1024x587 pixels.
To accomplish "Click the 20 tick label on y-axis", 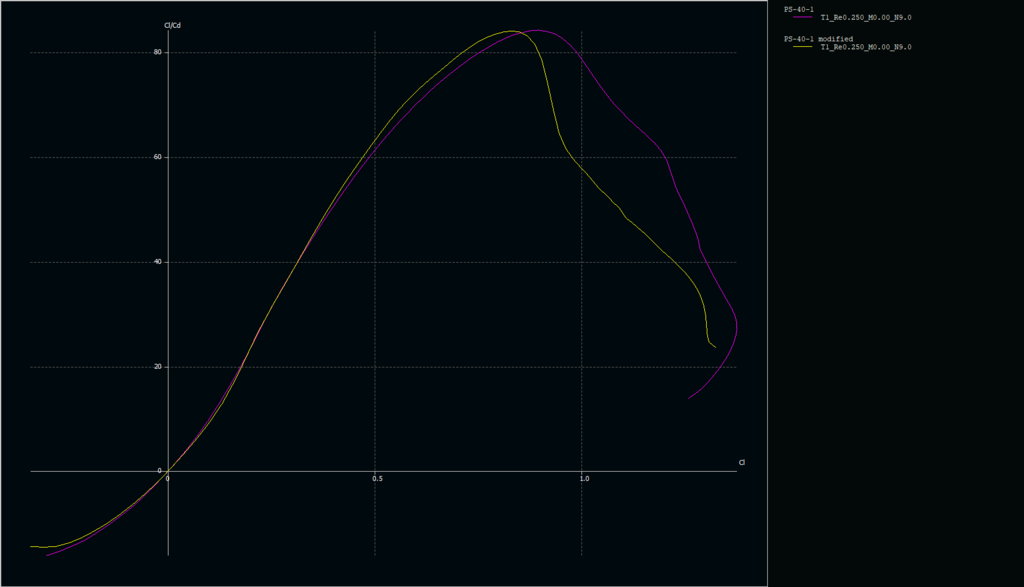I will (x=158, y=367).
